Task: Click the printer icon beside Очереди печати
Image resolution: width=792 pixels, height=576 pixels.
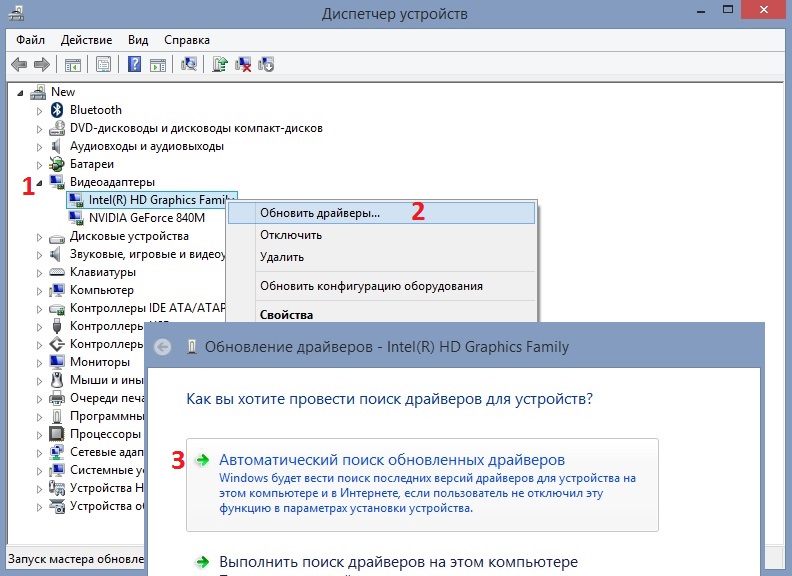Action: point(57,398)
